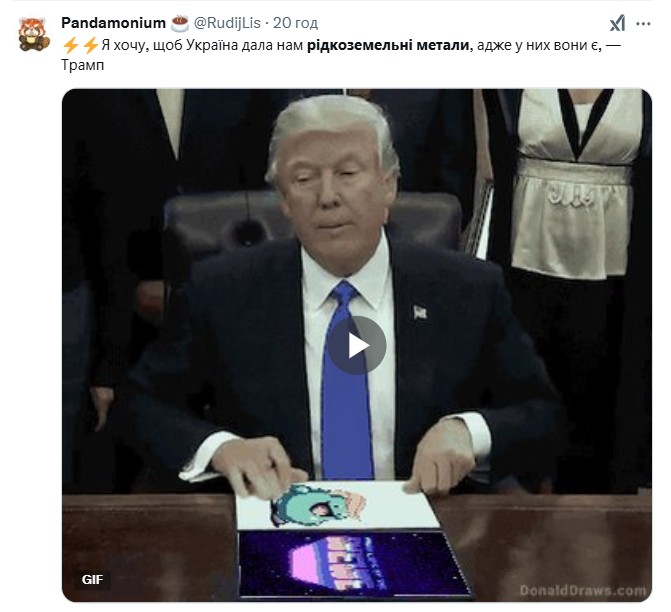Visit the @RudijLis handle profile

(227, 23)
